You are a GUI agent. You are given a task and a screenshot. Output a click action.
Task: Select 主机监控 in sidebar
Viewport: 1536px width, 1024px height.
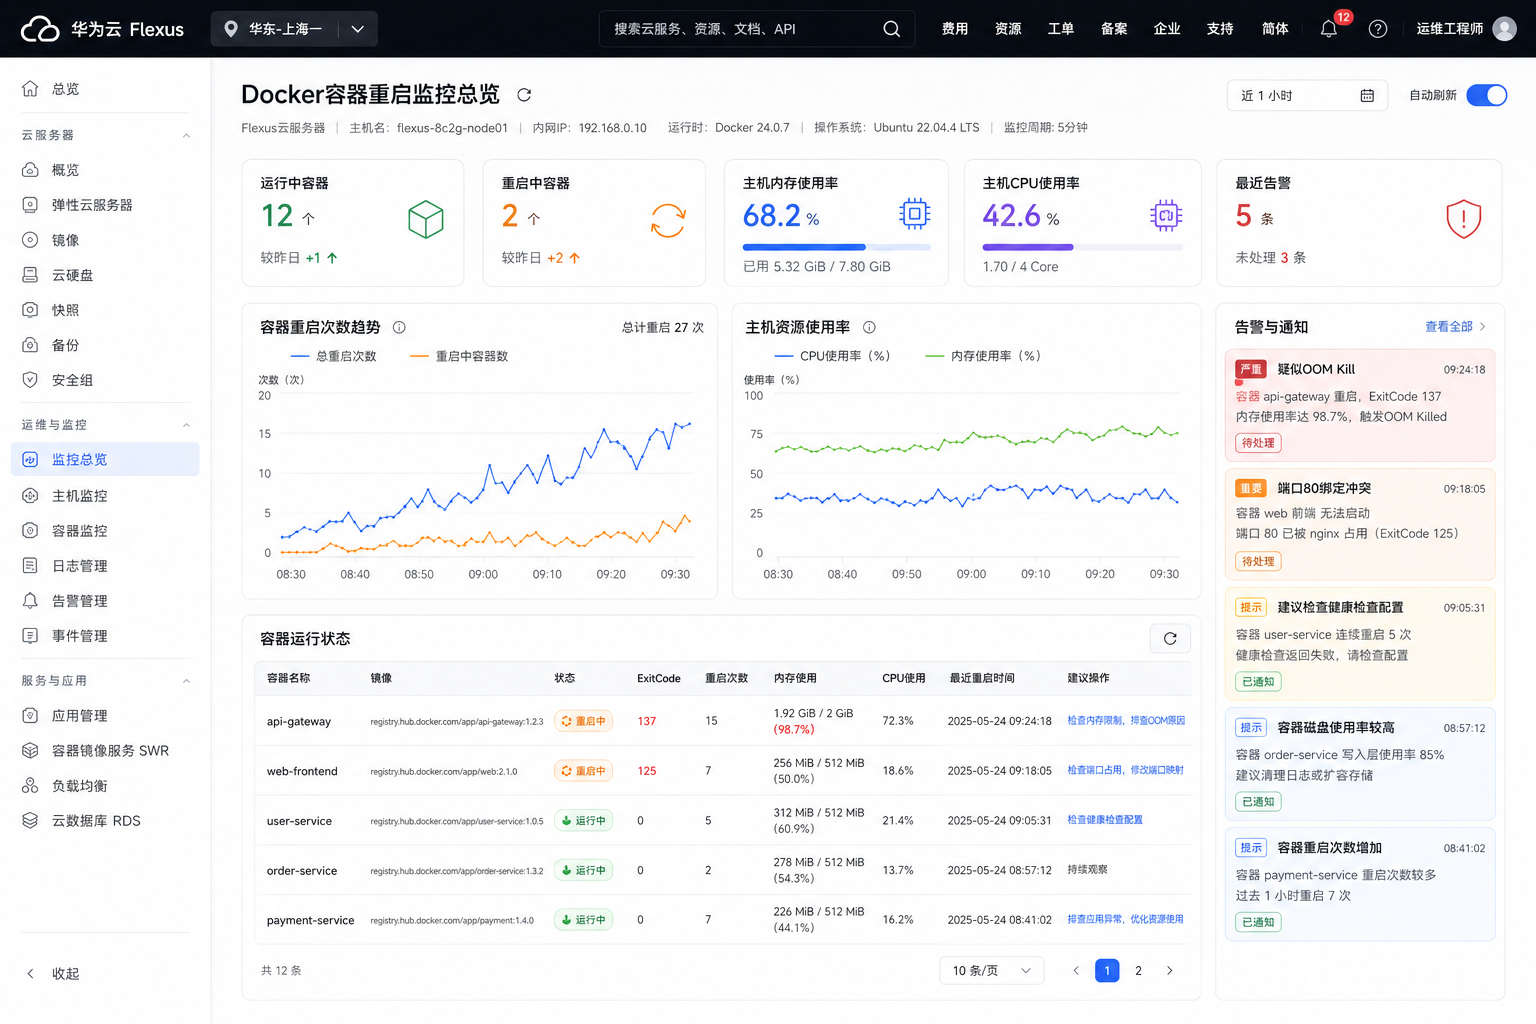click(105, 496)
